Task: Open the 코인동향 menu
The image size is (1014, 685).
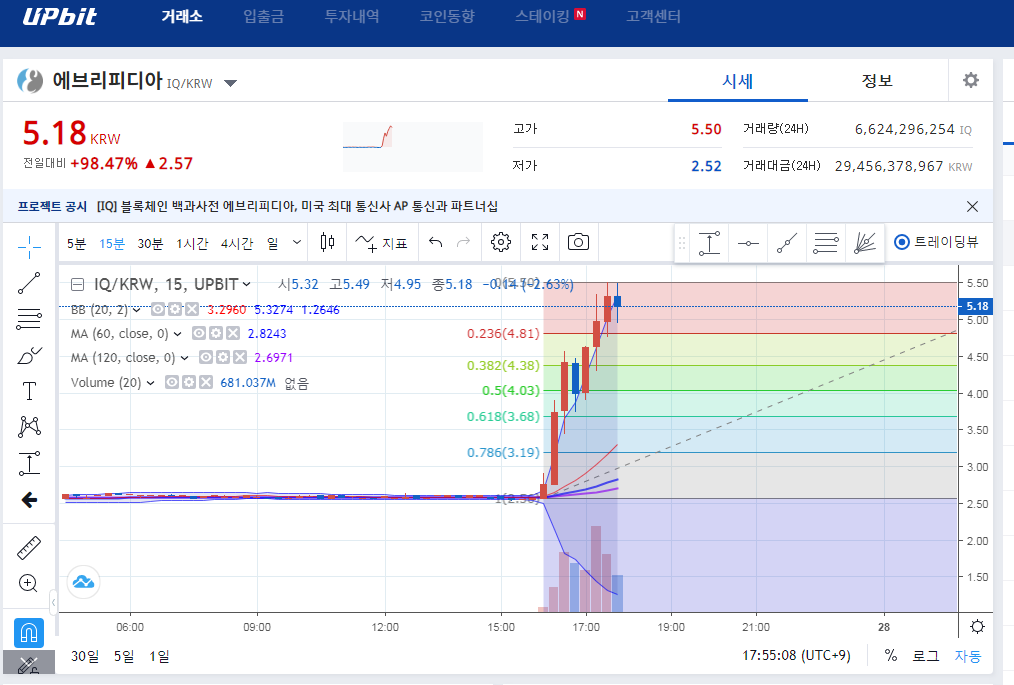Action: coord(448,16)
